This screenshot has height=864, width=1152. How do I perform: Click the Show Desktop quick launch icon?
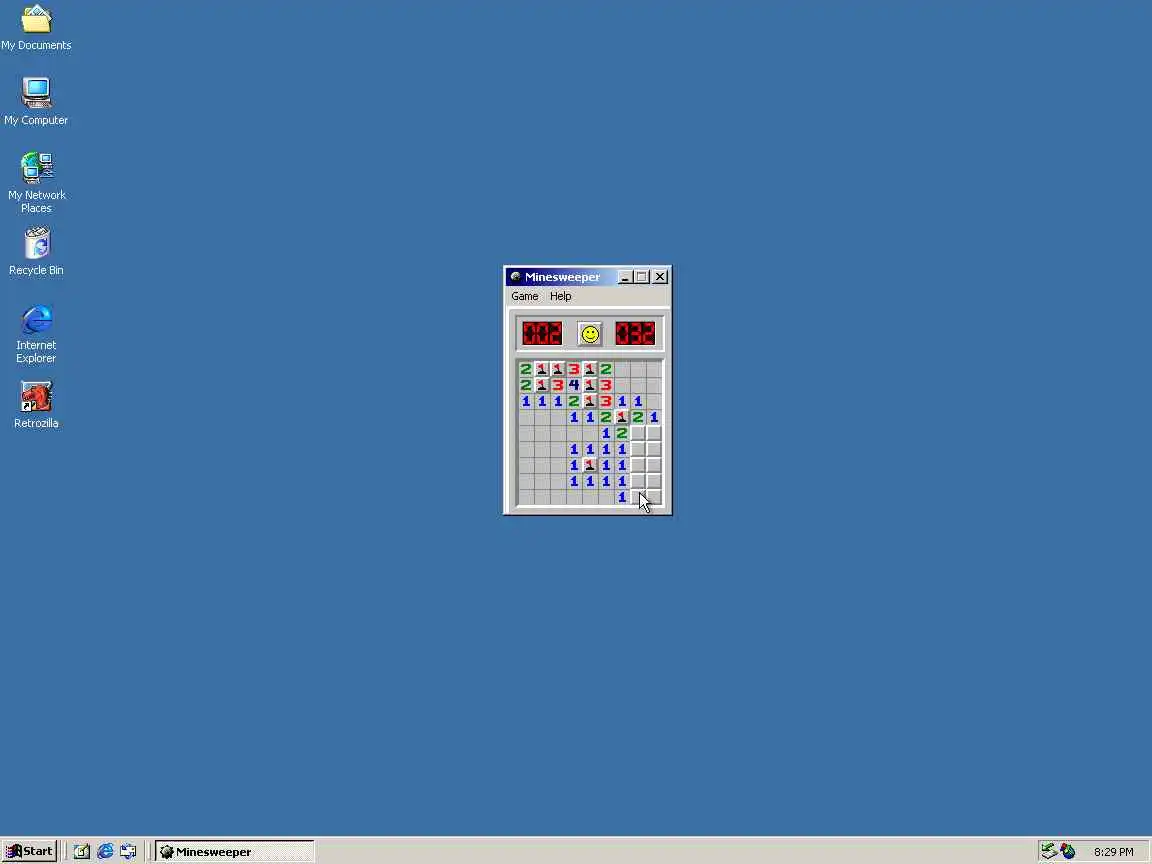(x=82, y=852)
